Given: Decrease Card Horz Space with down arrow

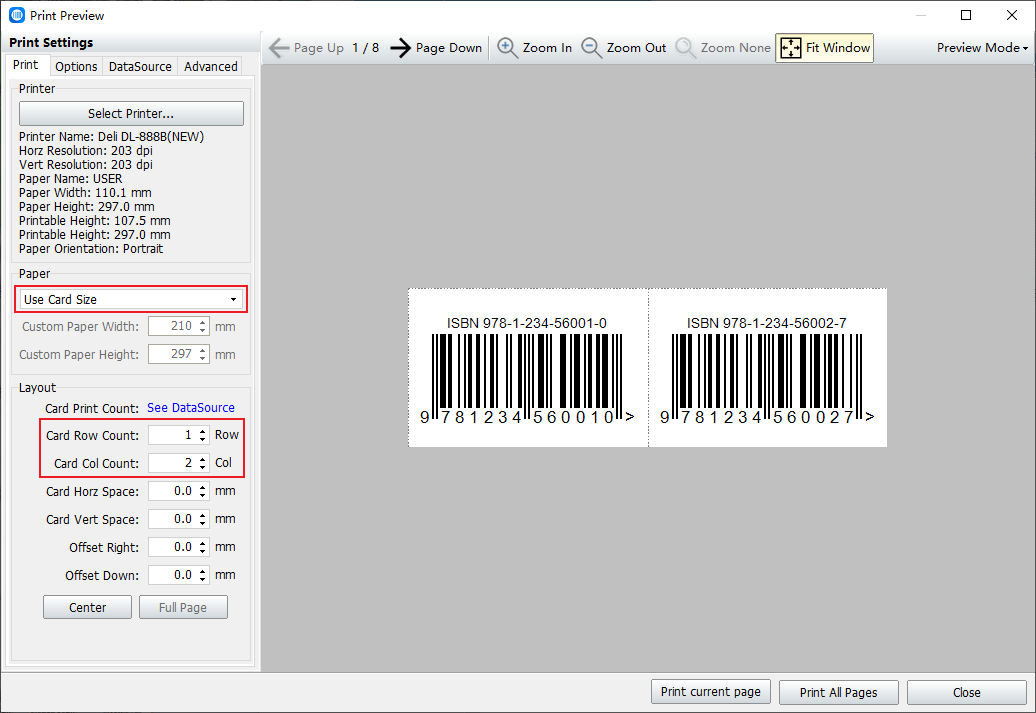Looking at the screenshot, I should pyautogui.click(x=202, y=496).
